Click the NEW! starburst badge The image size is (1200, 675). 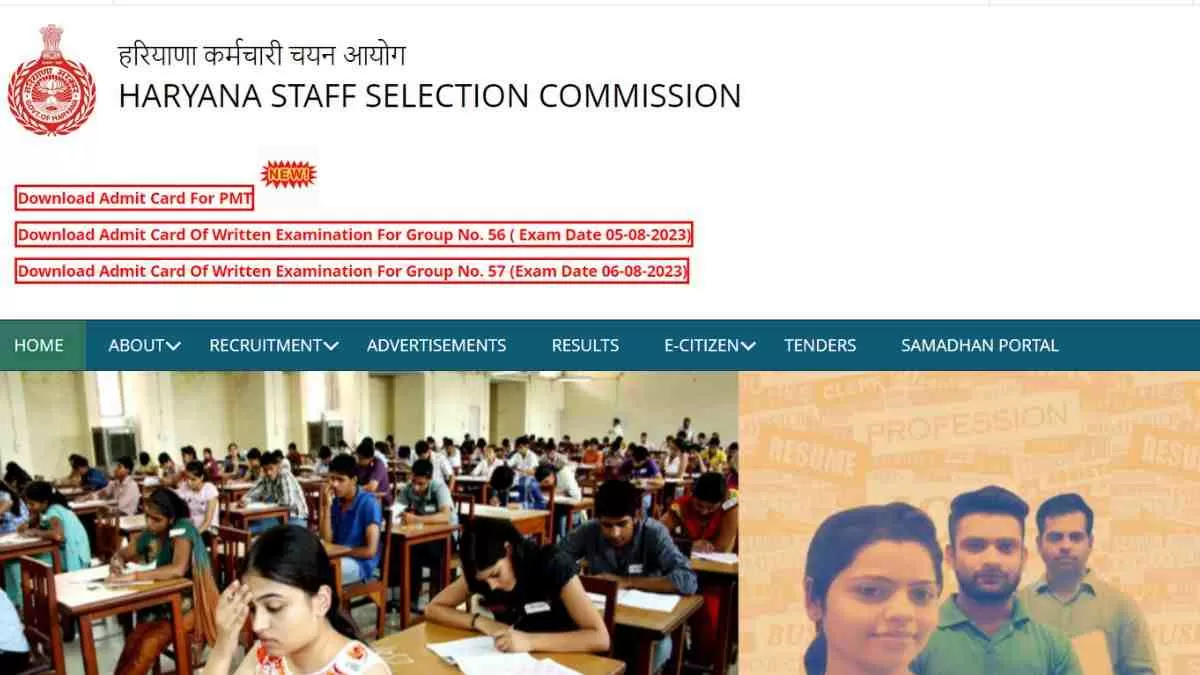pos(288,175)
